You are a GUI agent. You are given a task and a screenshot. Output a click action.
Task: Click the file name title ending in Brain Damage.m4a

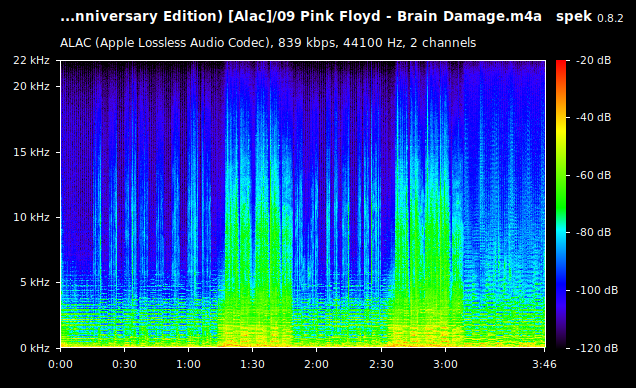tap(301, 17)
